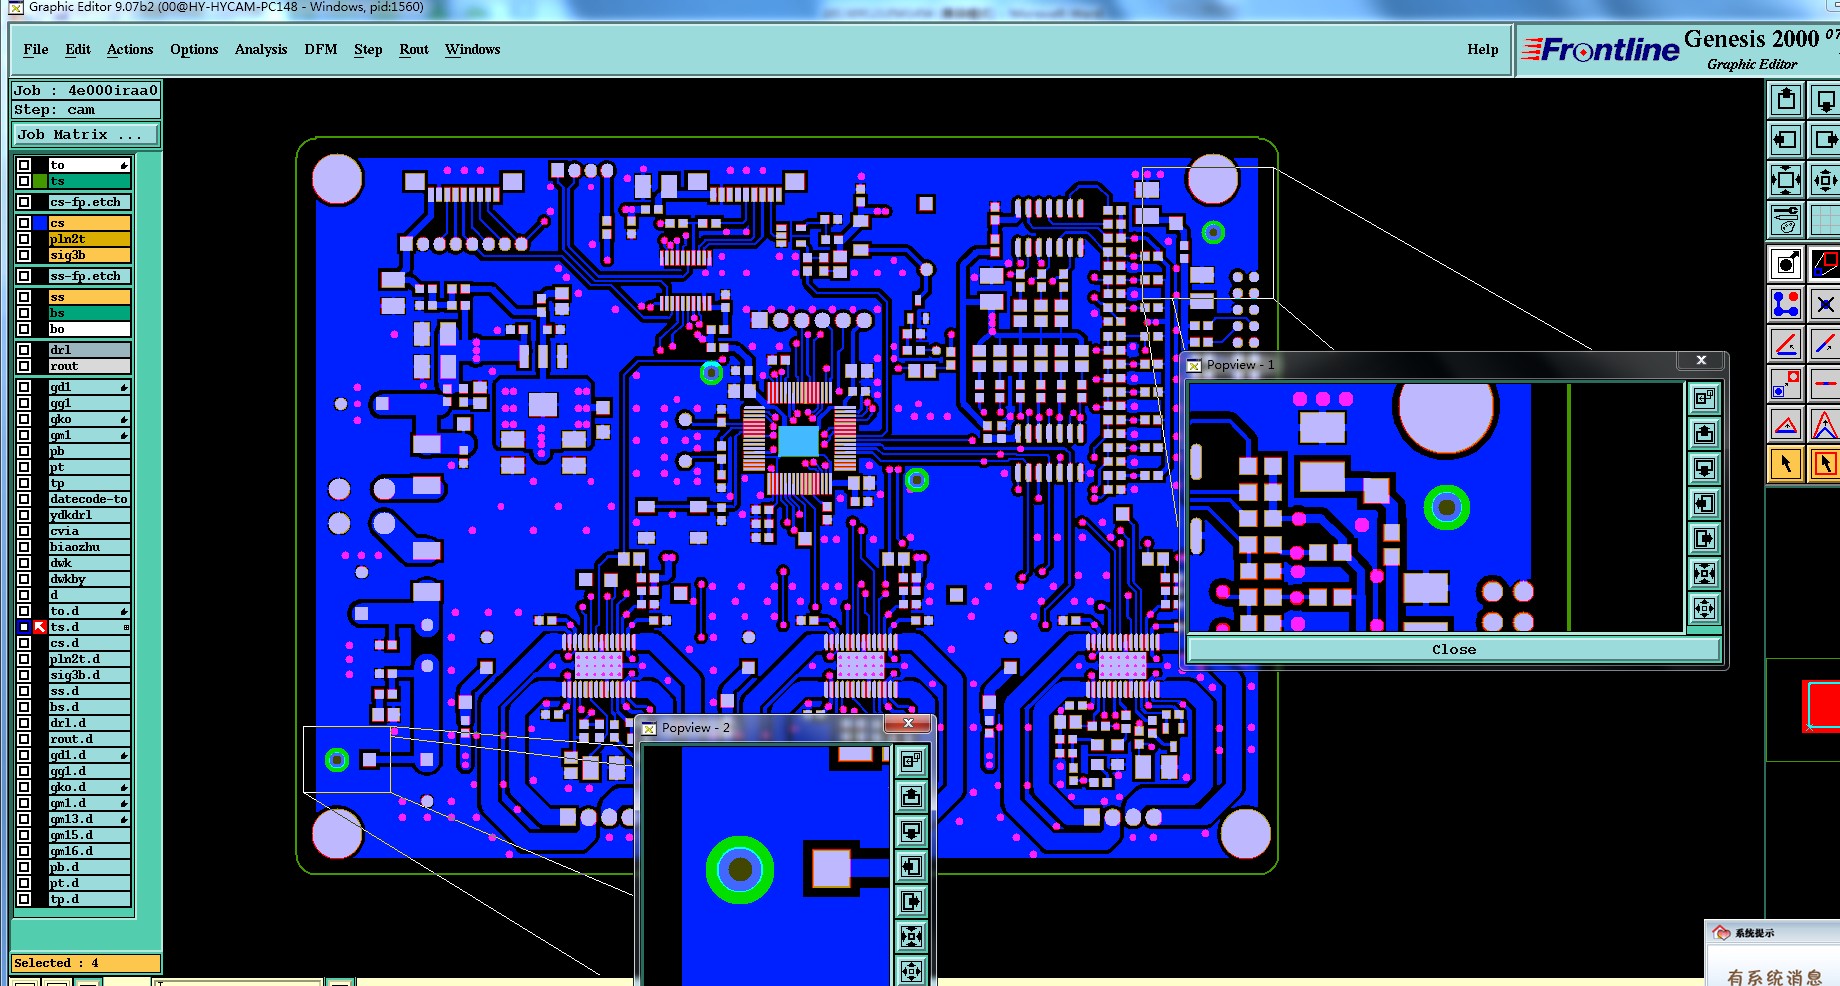
Task: Click small blue box on ts.d row
Action: (x=24, y=627)
